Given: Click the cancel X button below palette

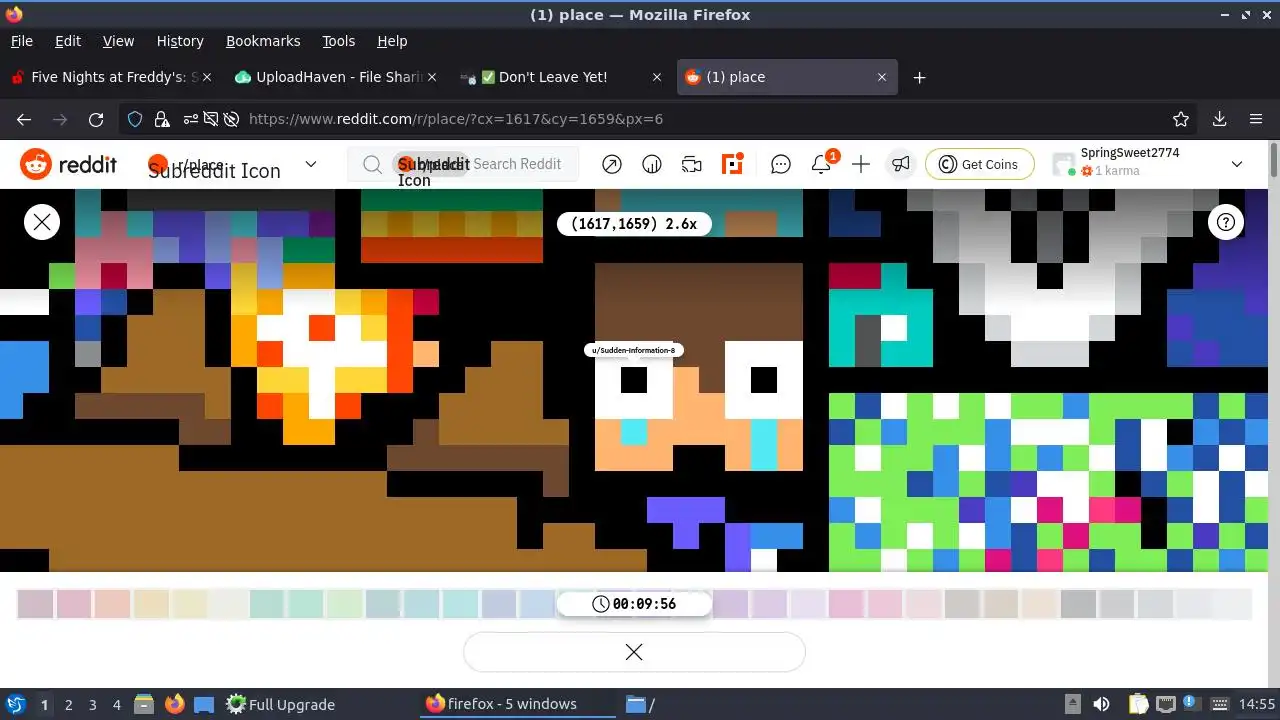Looking at the screenshot, I should 634,652.
